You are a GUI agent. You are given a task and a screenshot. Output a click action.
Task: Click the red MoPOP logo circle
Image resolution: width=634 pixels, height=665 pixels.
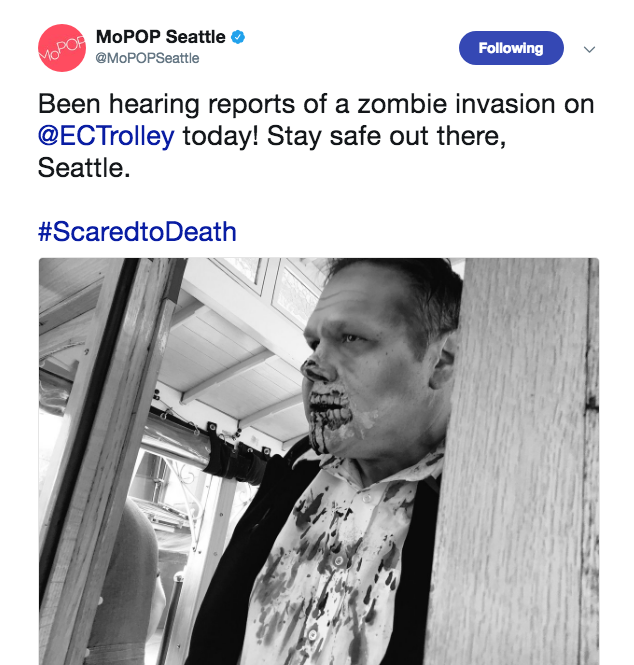[x=62, y=48]
